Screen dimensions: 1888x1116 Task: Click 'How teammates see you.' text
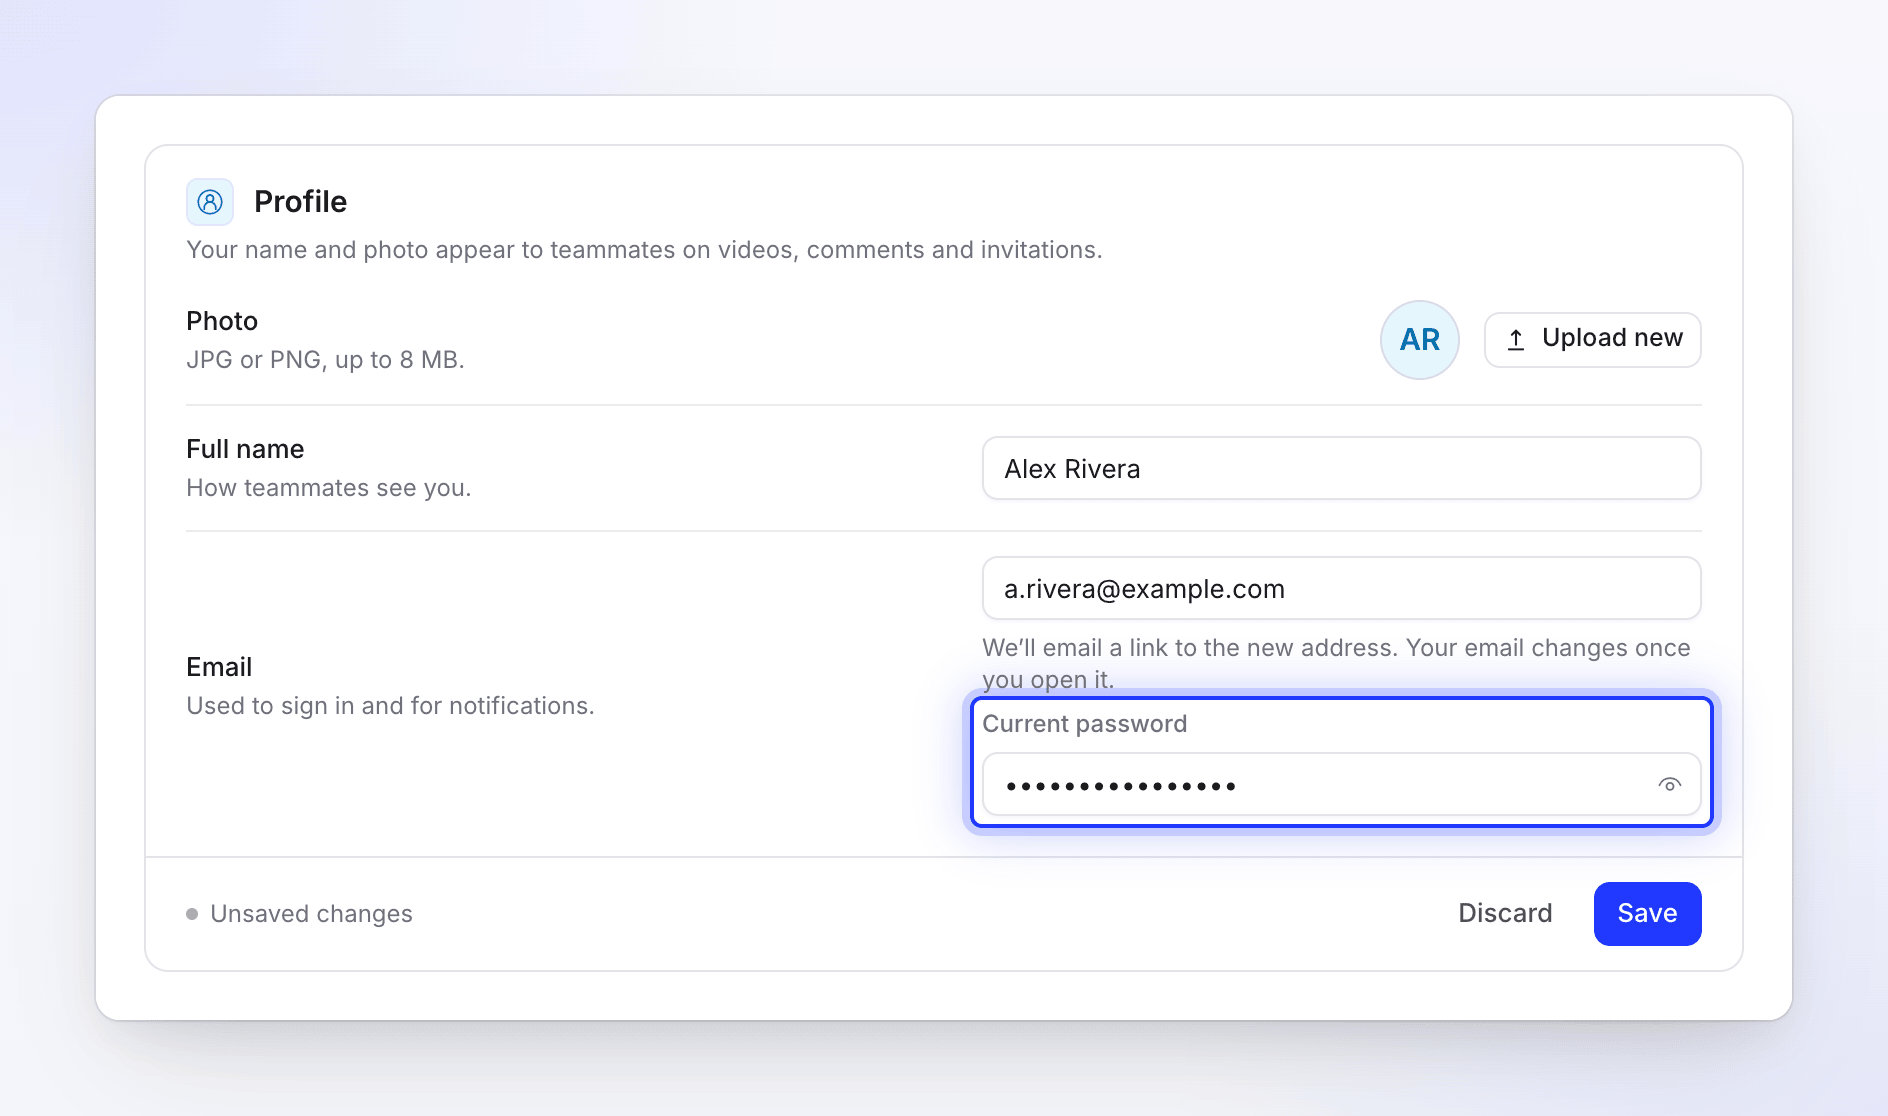pyautogui.click(x=328, y=488)
